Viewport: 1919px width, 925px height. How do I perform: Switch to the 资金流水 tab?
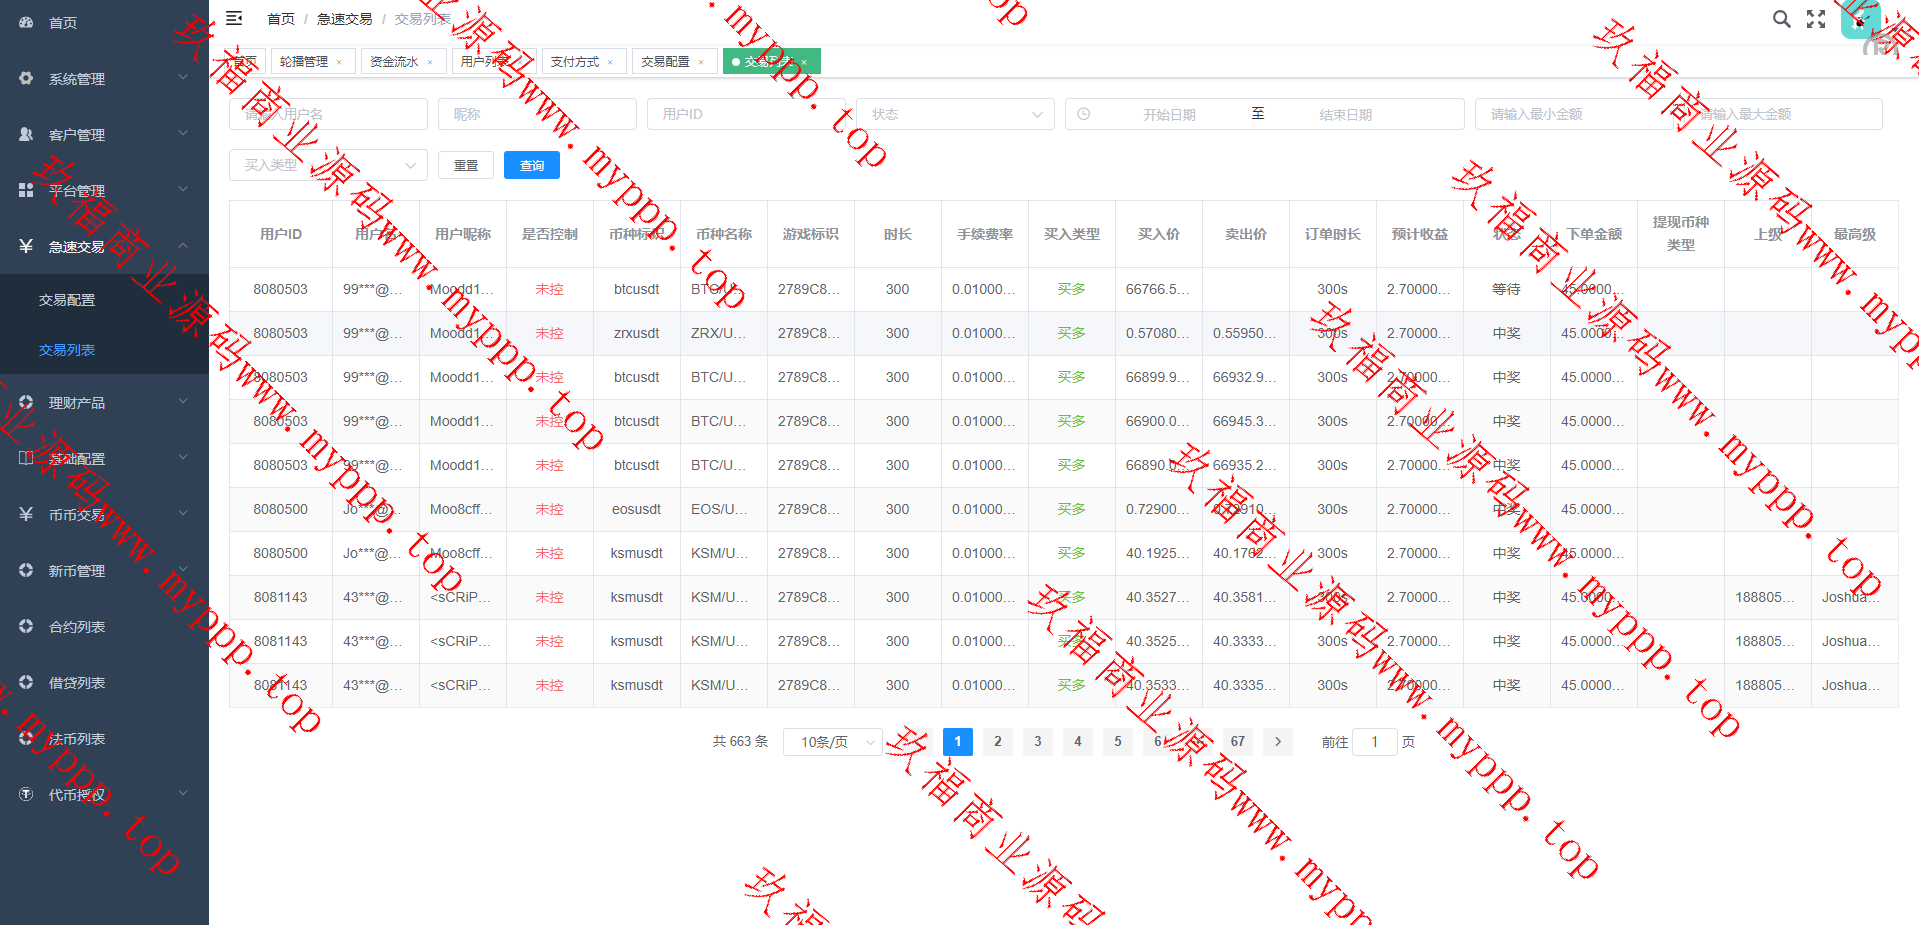tap(393, 62)
